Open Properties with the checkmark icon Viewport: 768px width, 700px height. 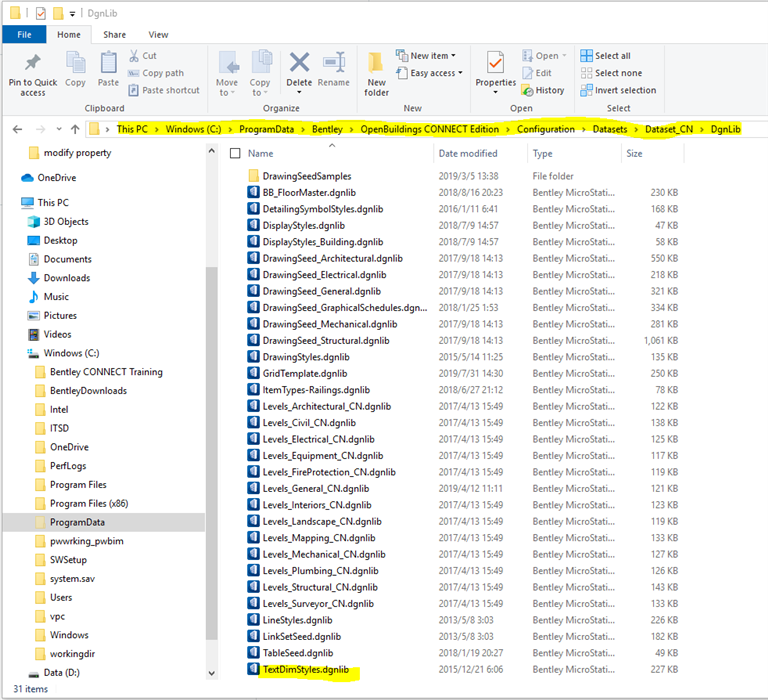496,62
